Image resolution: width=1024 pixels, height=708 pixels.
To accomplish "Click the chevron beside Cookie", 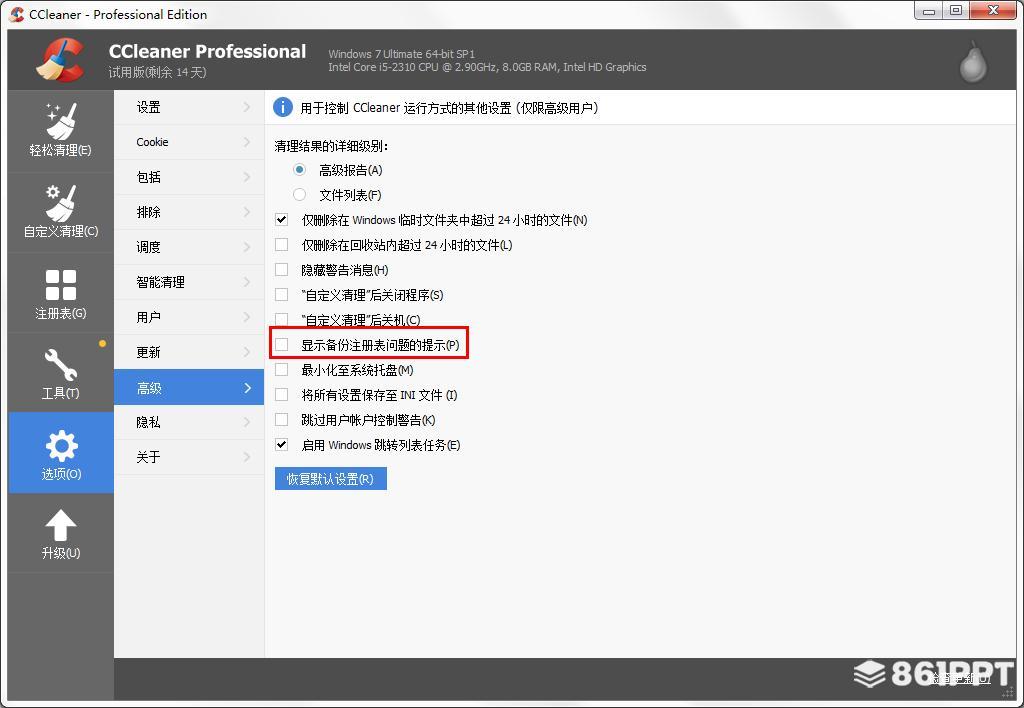I will point(247,142).
